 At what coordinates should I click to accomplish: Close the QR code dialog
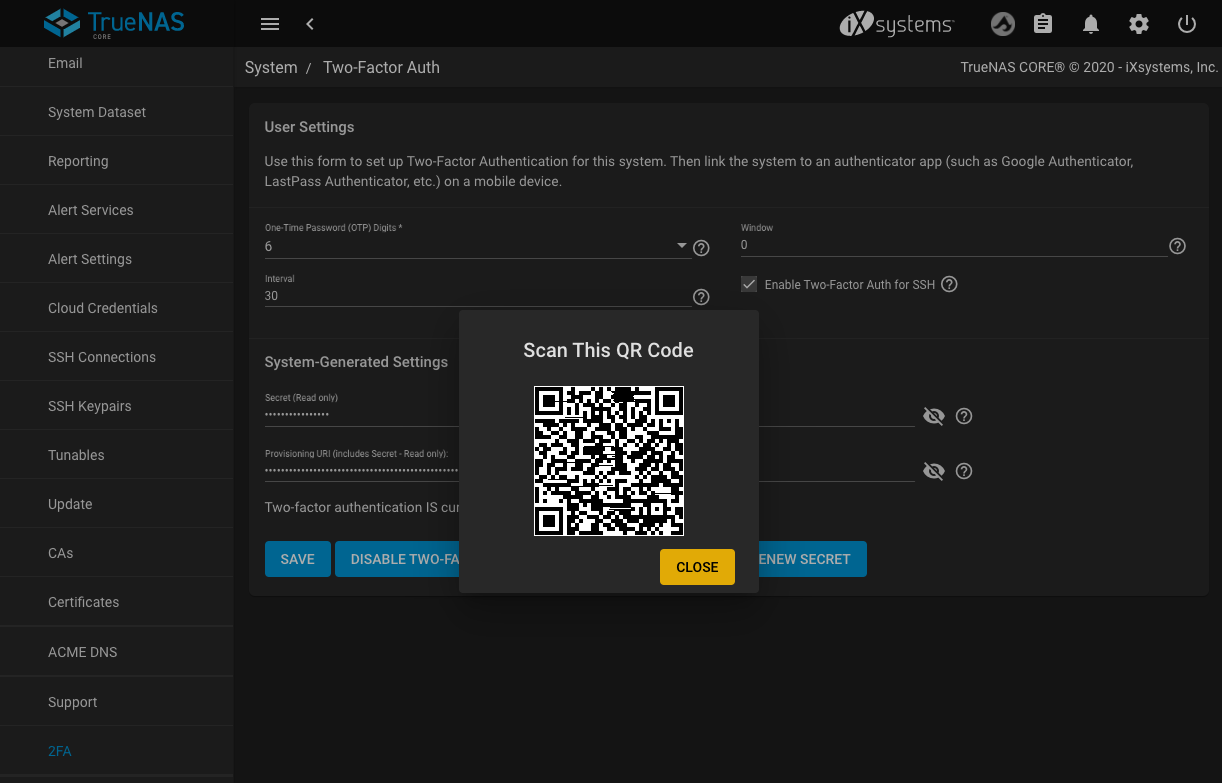697,567
